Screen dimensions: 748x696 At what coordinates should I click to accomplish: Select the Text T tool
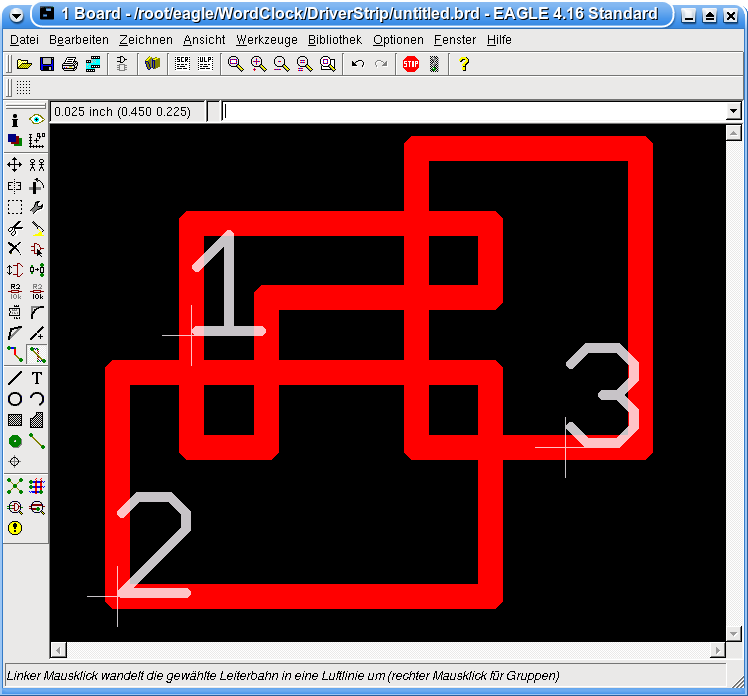pos(37,378)
